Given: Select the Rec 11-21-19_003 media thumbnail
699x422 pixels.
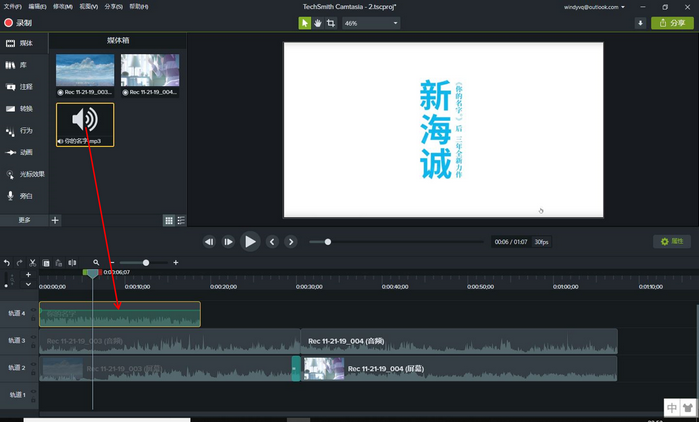Looking at the screenshot, I should (x=85, y=75).
